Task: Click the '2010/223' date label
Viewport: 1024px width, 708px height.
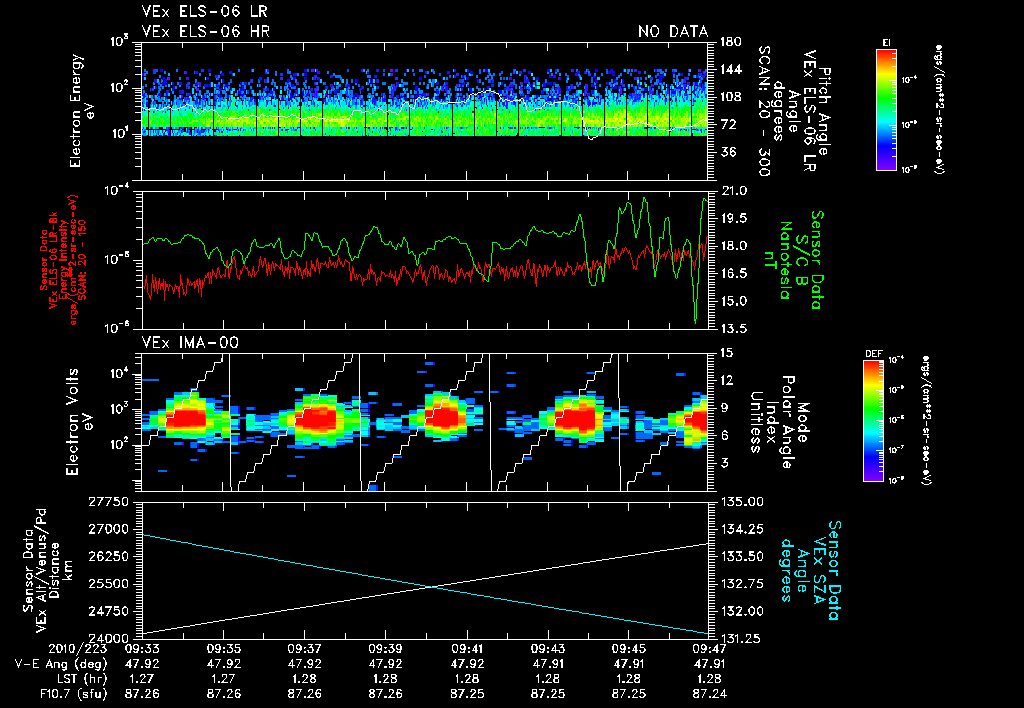Action: (x=78, y=649)
